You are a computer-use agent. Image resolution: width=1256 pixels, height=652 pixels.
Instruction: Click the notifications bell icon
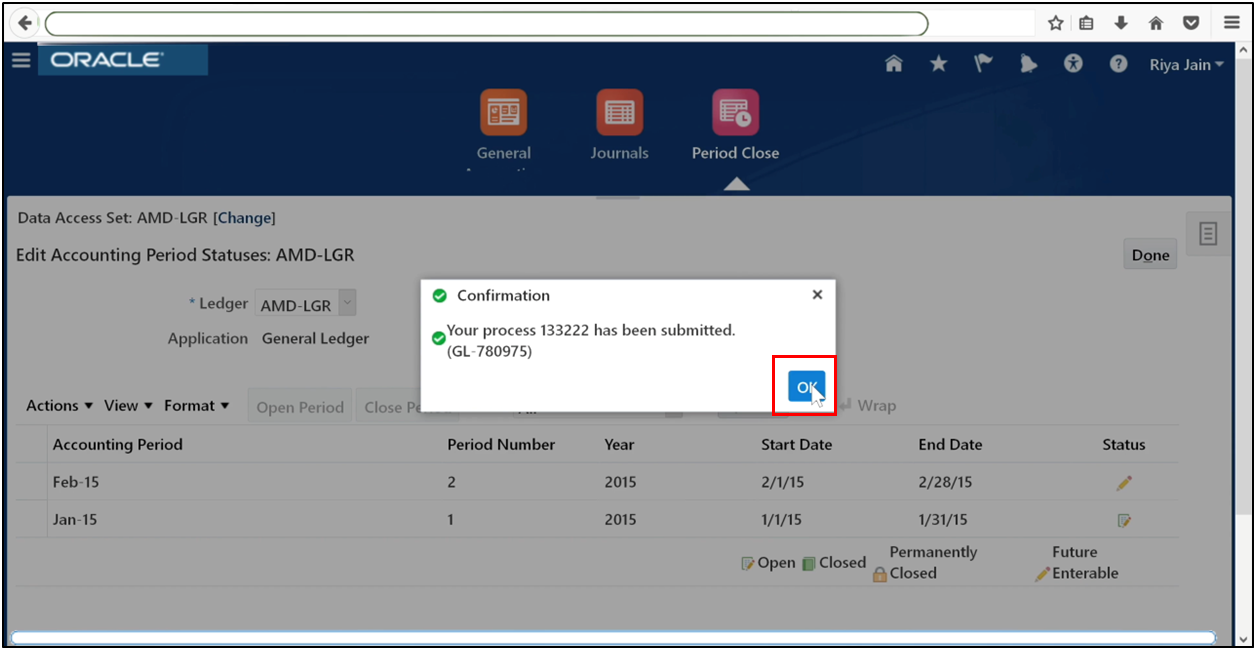(x=1028, y=63)
